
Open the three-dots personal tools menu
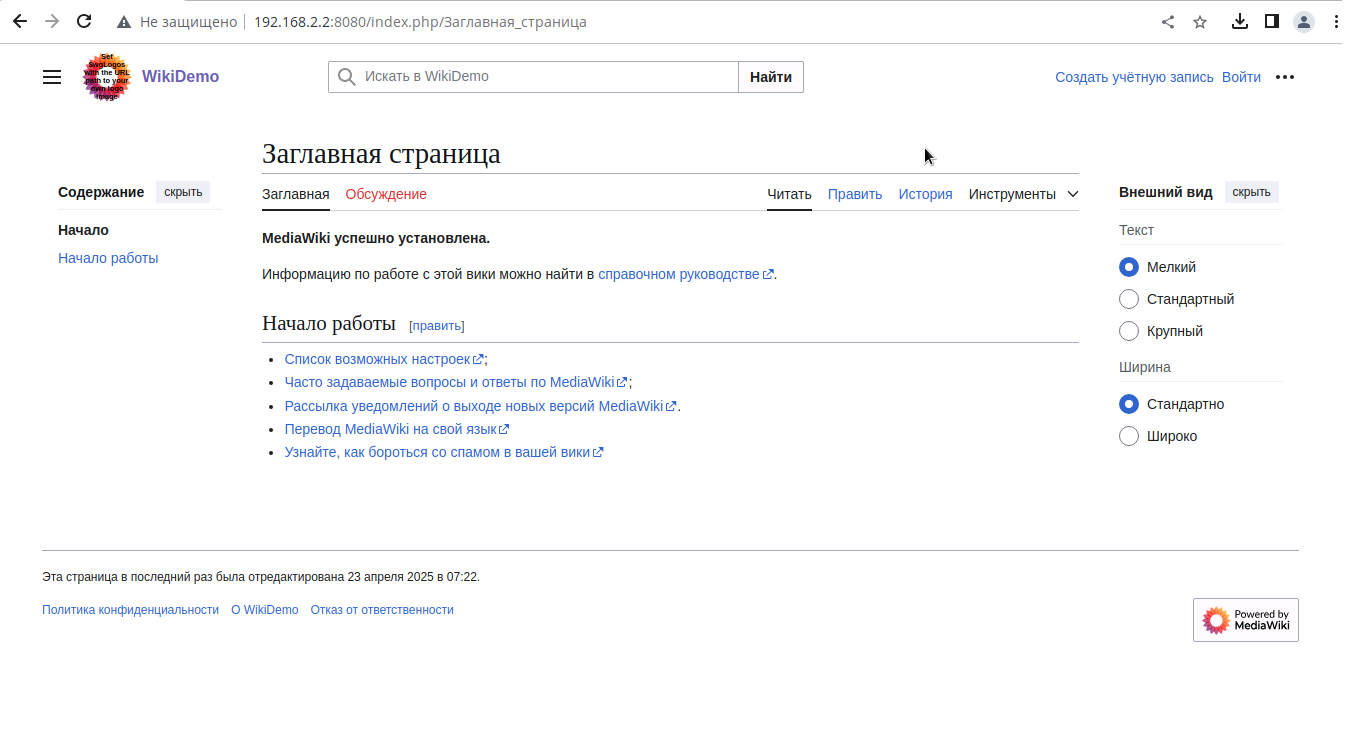[x=1285, y=77]
